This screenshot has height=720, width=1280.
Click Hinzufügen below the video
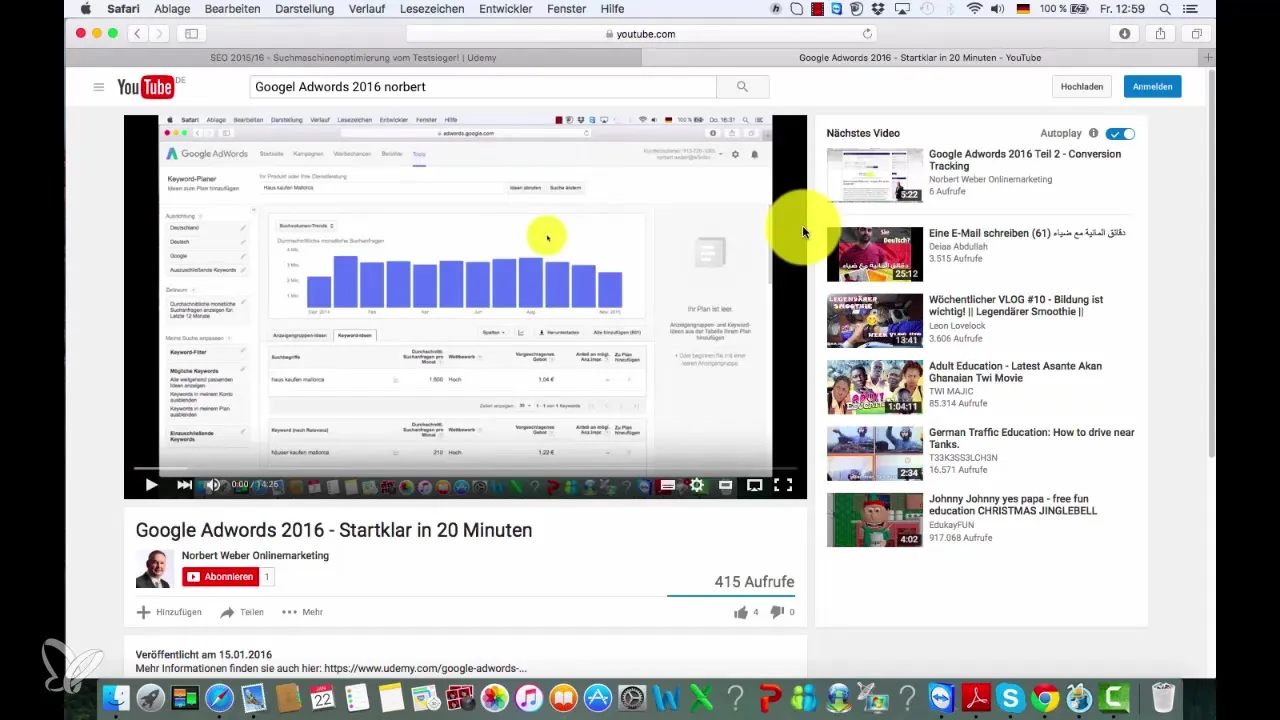169,612
